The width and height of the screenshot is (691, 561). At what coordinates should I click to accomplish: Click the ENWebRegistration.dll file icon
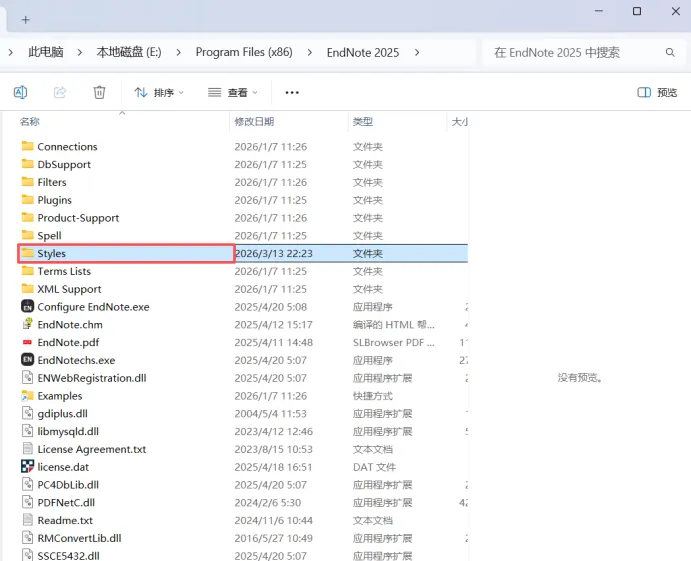tap(27, 377)
